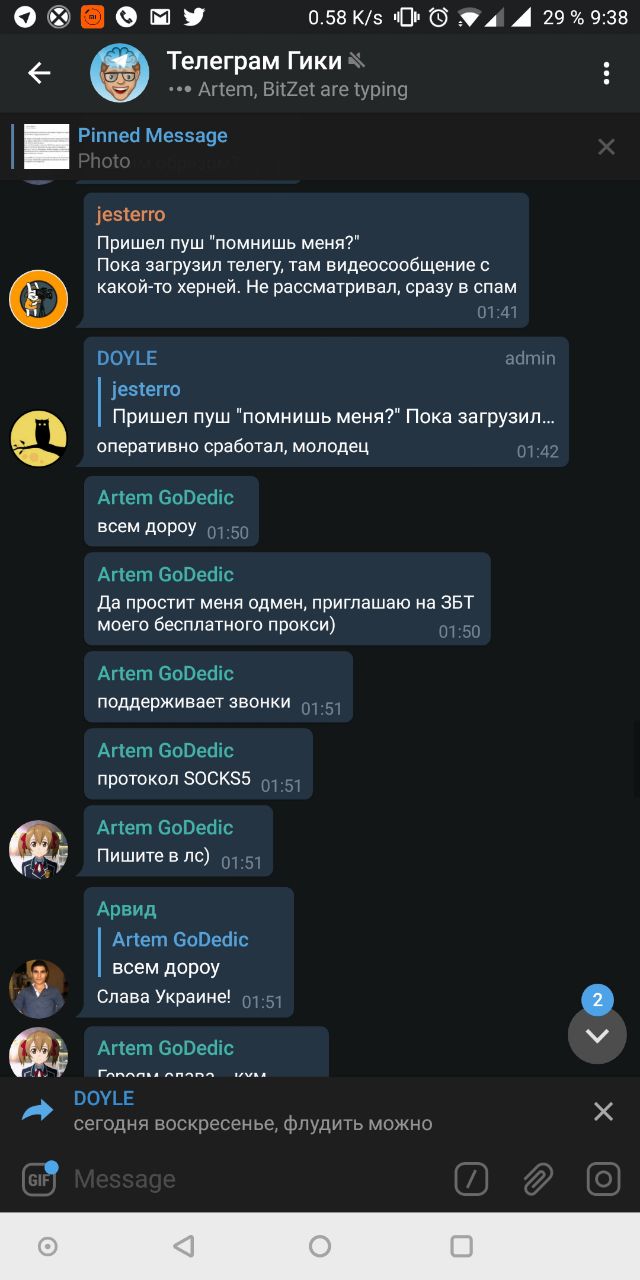This screenshot has width=640, height=1280.
Task: Tap the Android home navigation button
Action: pyautogui.click(x=320, y=1246)
